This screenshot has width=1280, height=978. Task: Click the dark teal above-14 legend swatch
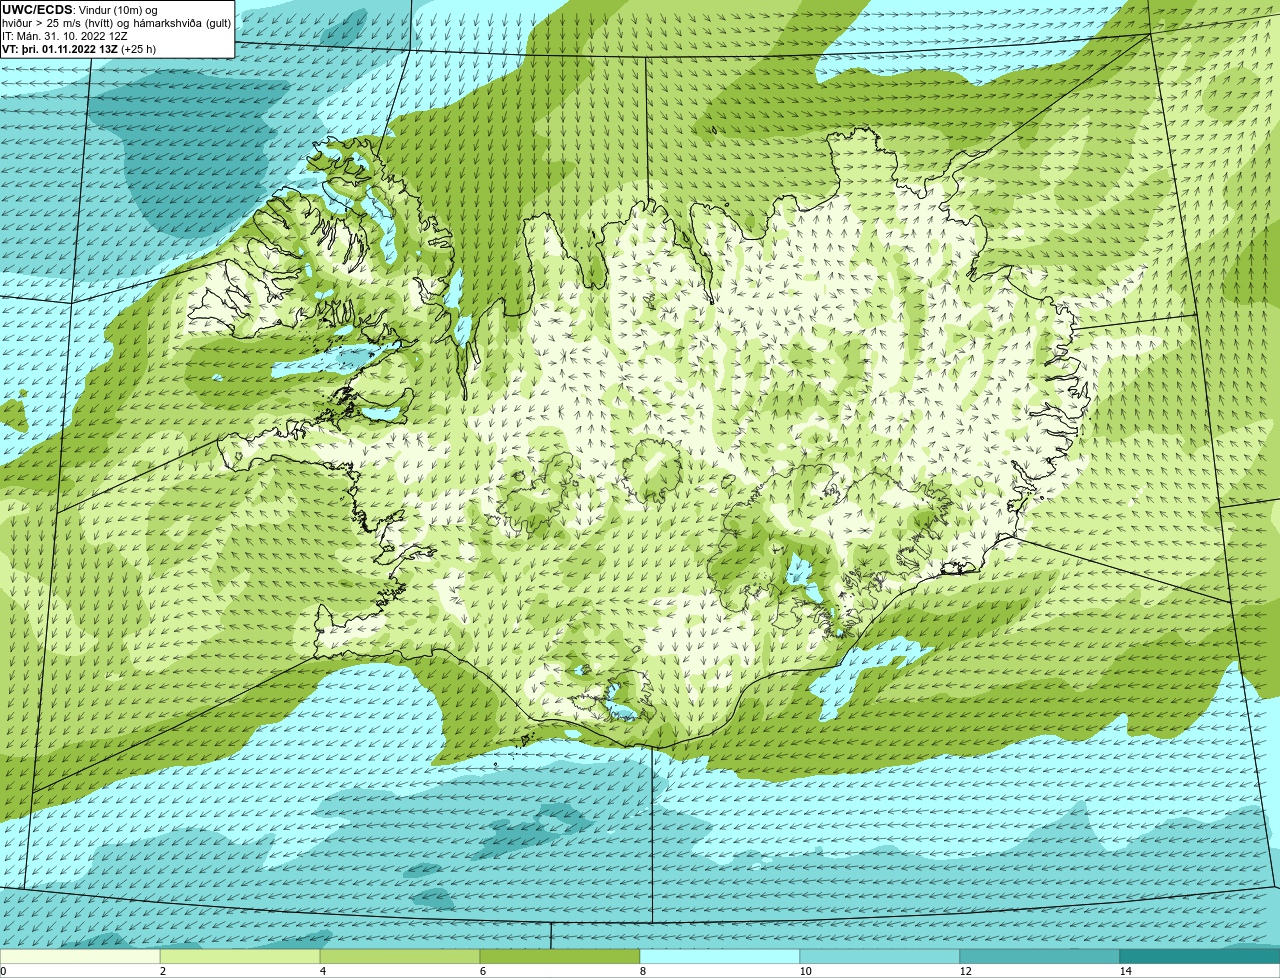tap(1200, 957)
